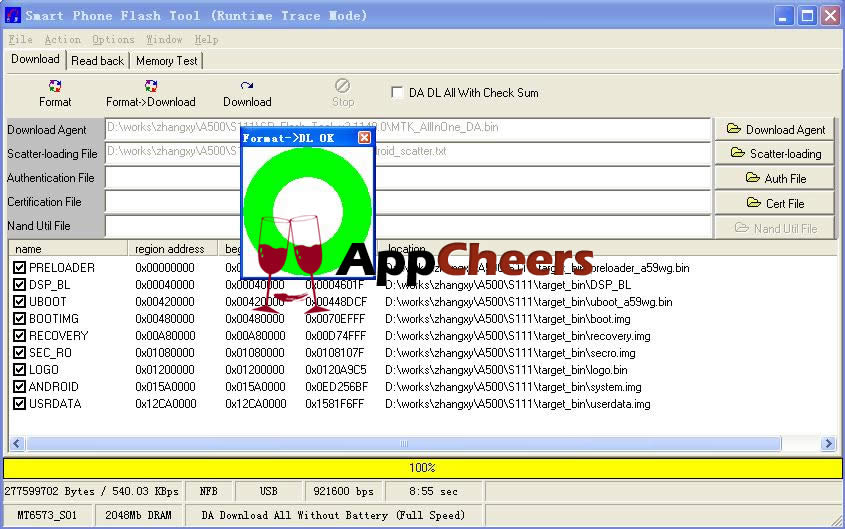
Task: Click the Scatter-loading button
Action: [774, 154]
